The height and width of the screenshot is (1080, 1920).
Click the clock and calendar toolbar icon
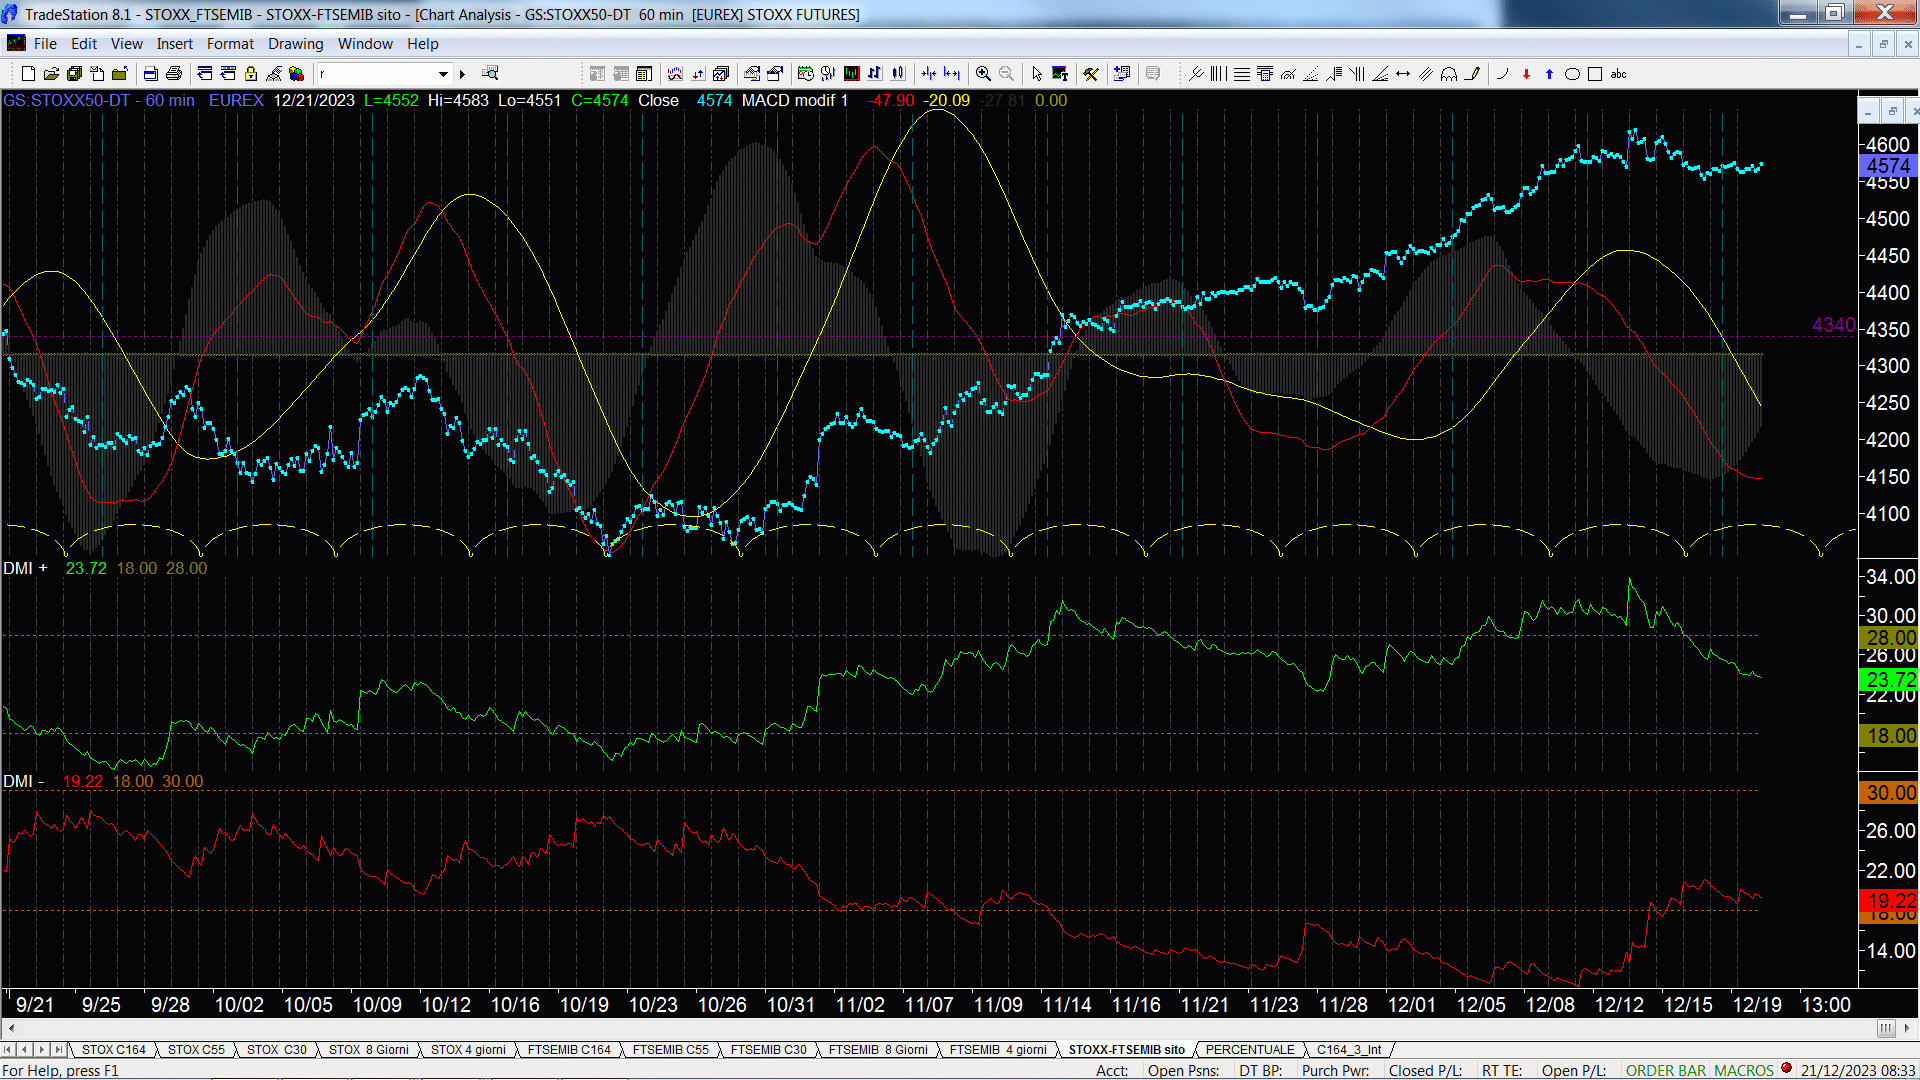(805, 74)
